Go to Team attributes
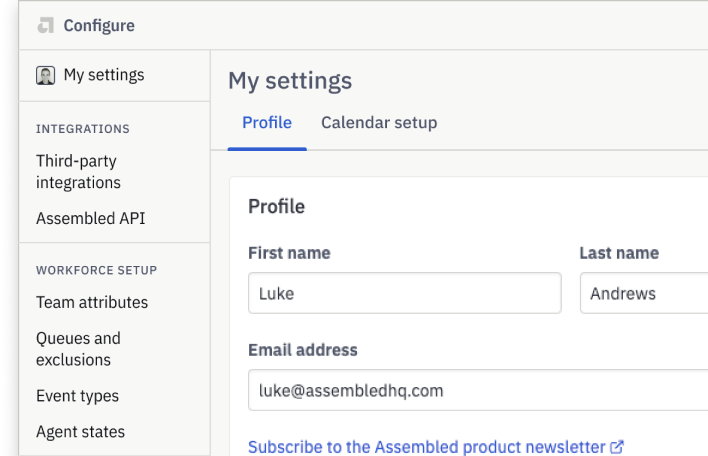Screen dimensions: 708x456 coord(92,302)
